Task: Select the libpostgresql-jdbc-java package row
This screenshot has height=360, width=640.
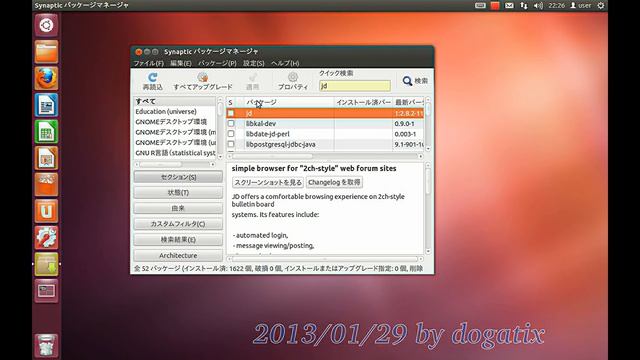Action: pos(325,144)
